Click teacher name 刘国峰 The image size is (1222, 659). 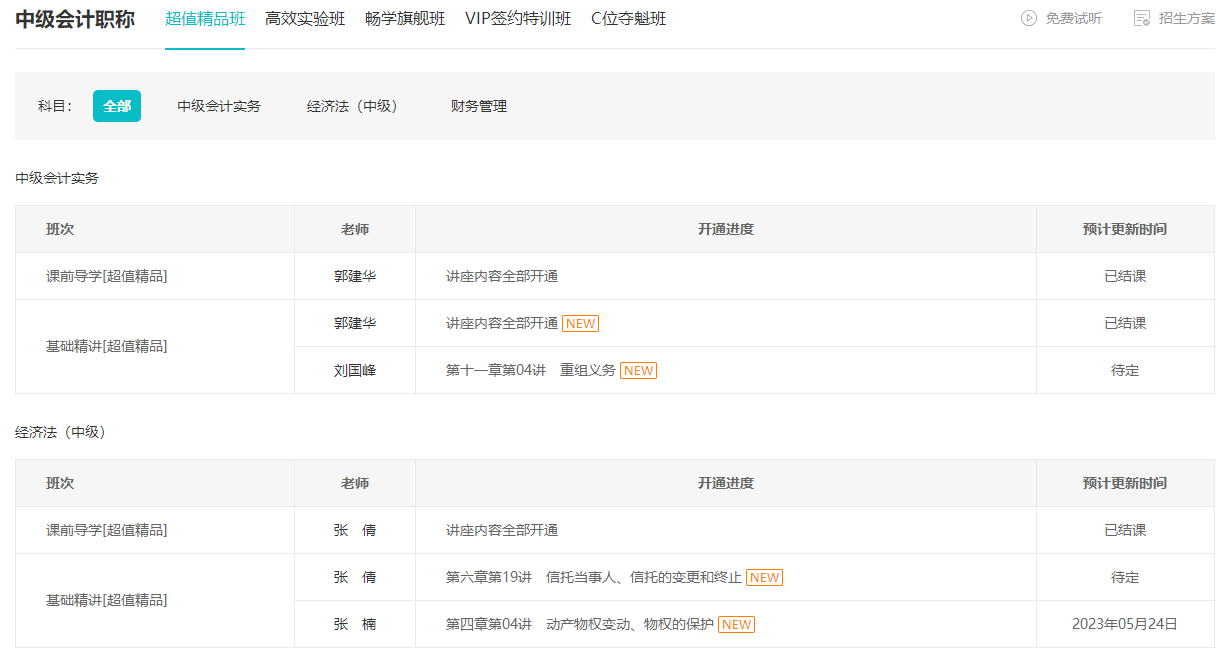(x=355, y=371)
